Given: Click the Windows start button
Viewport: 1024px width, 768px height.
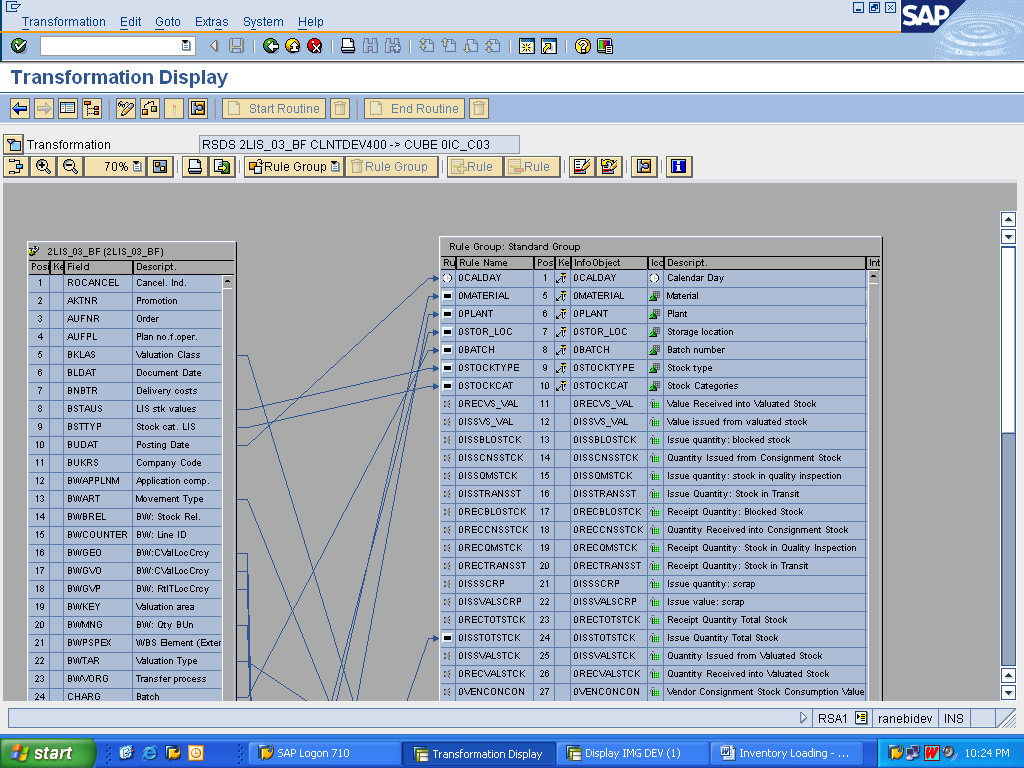Looking at the screenshot, I should coord(48,753).
